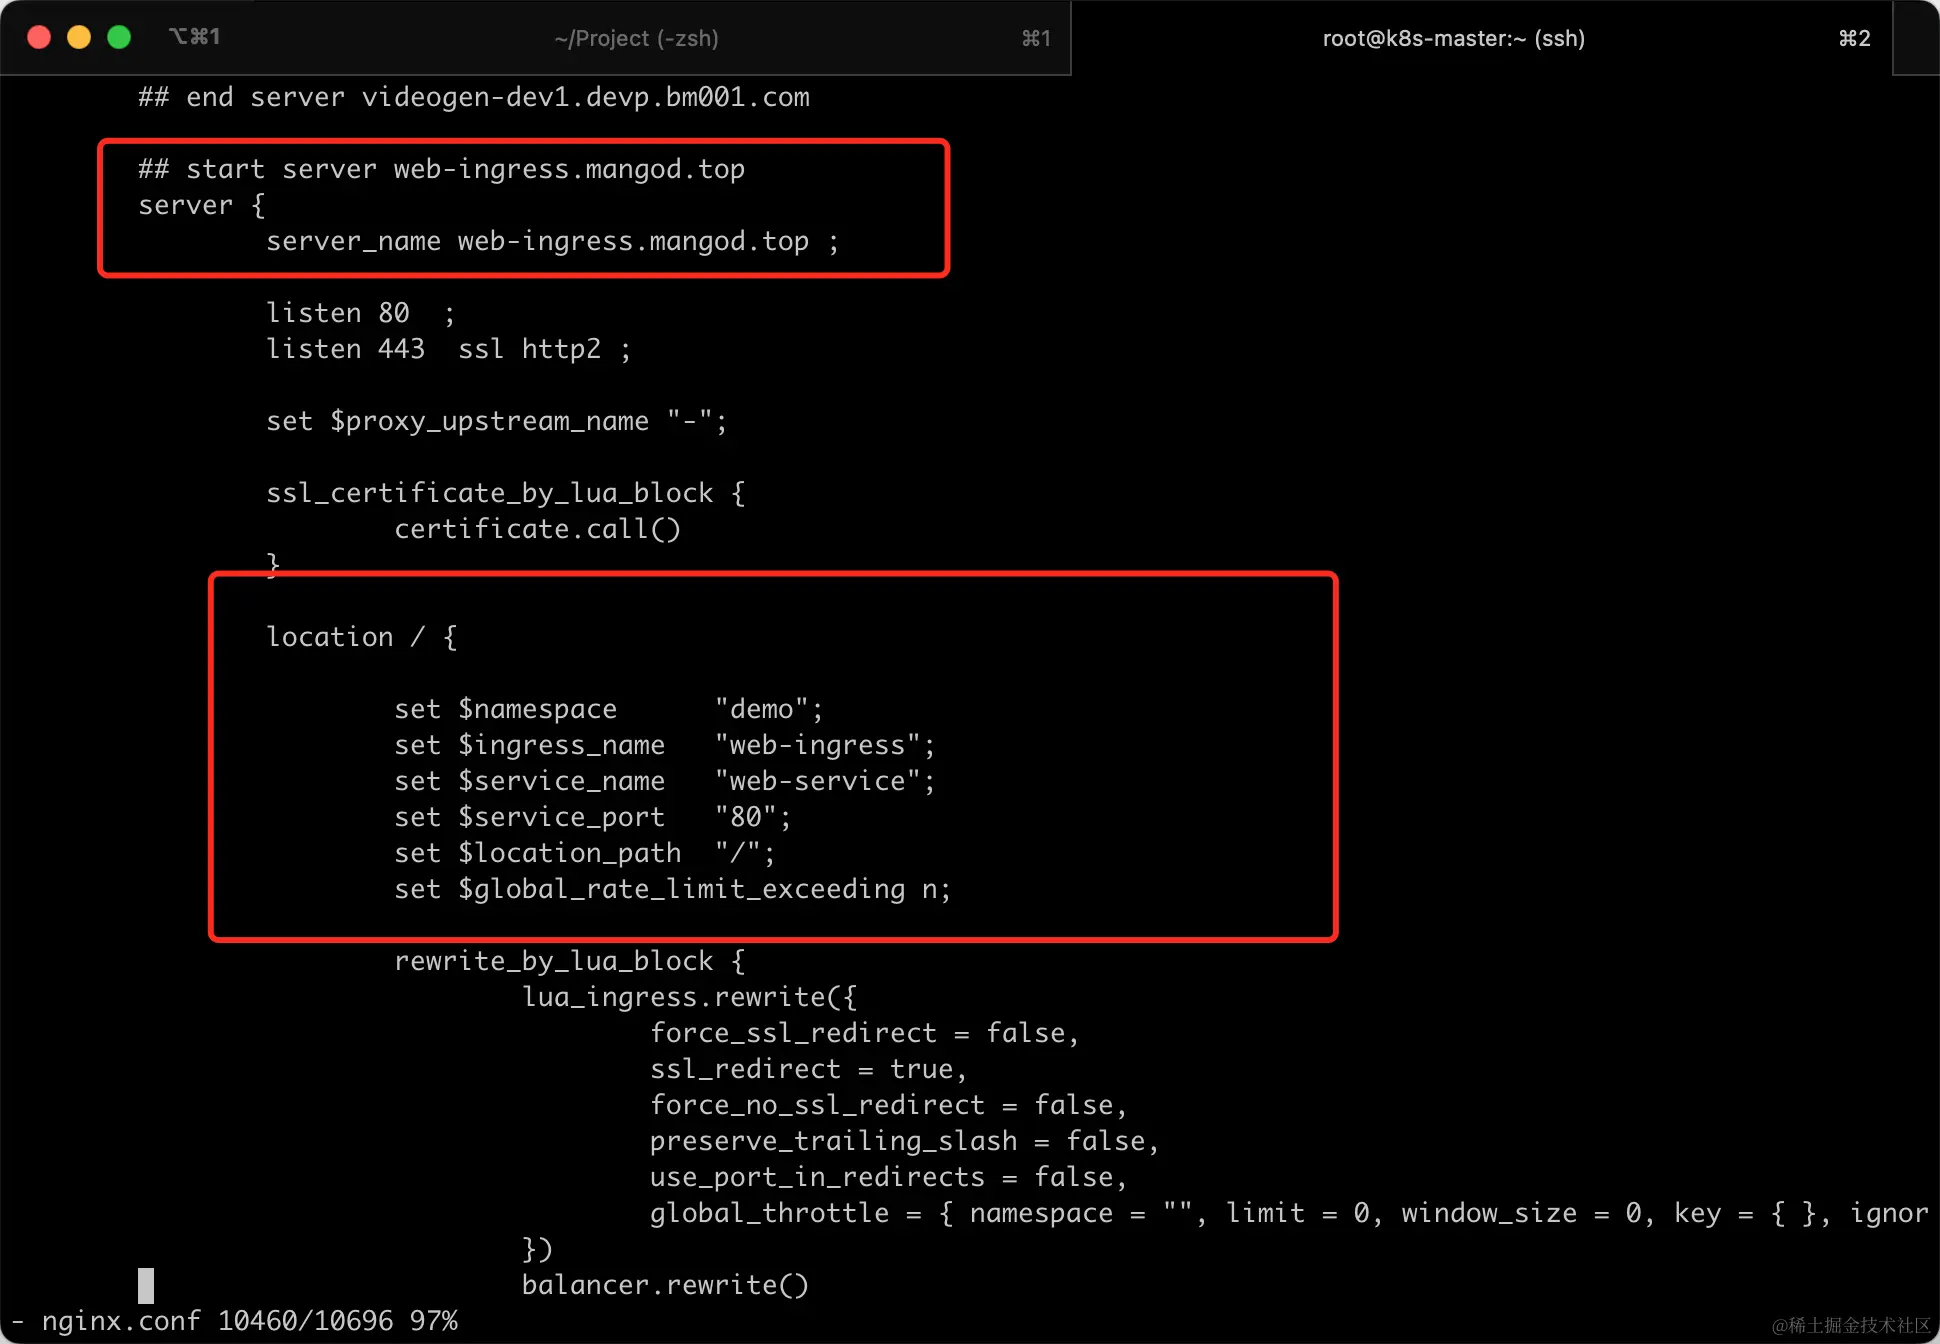Click the 'location / {' line
Screen dimensions: 1940x1344
[361, 637]
